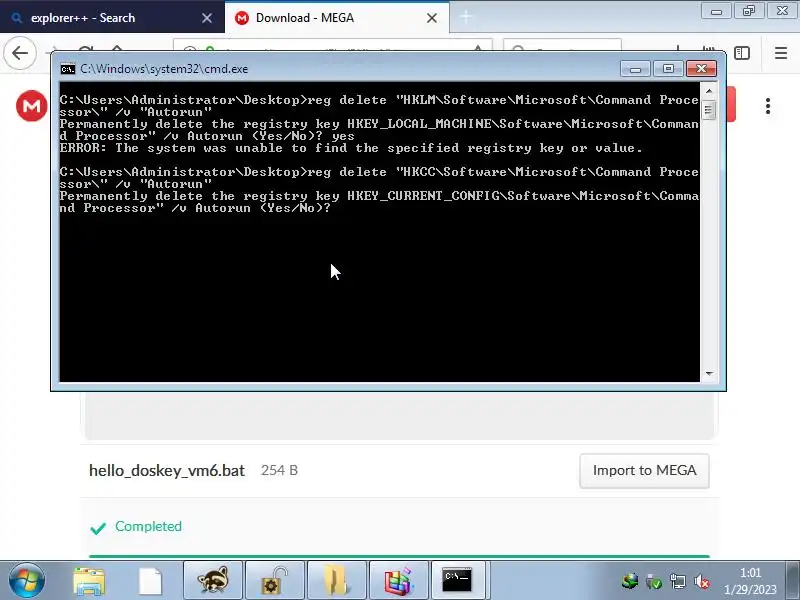
Task: Open the globe tray icon
Action: [x=630, y=582]
